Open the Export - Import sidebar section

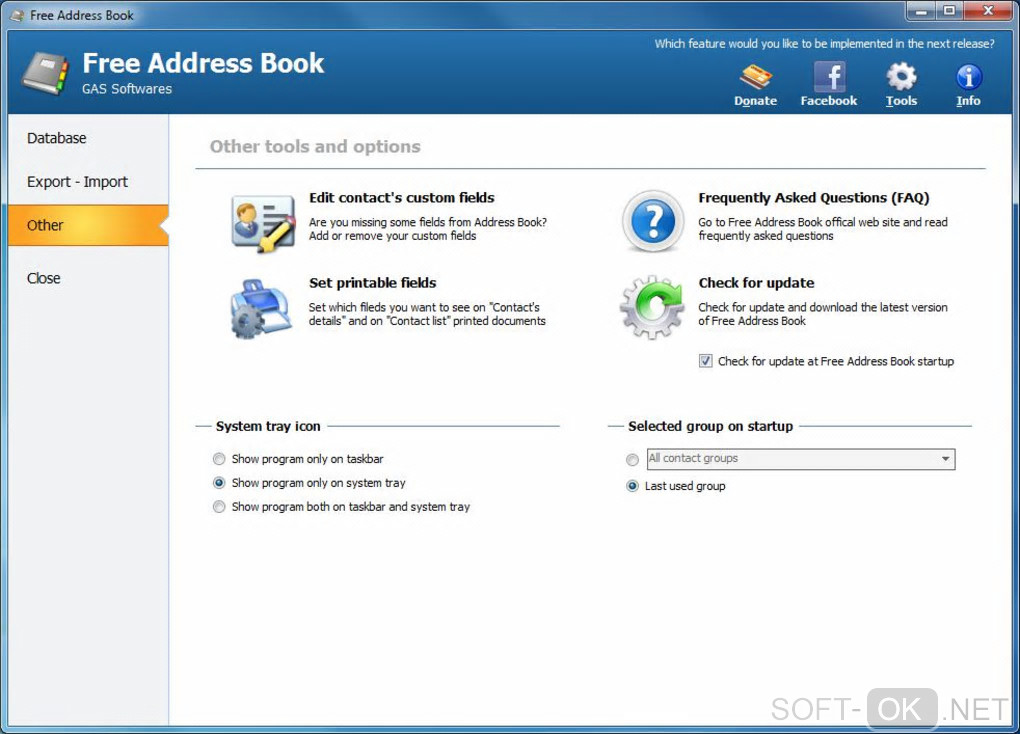click(77, 182)
